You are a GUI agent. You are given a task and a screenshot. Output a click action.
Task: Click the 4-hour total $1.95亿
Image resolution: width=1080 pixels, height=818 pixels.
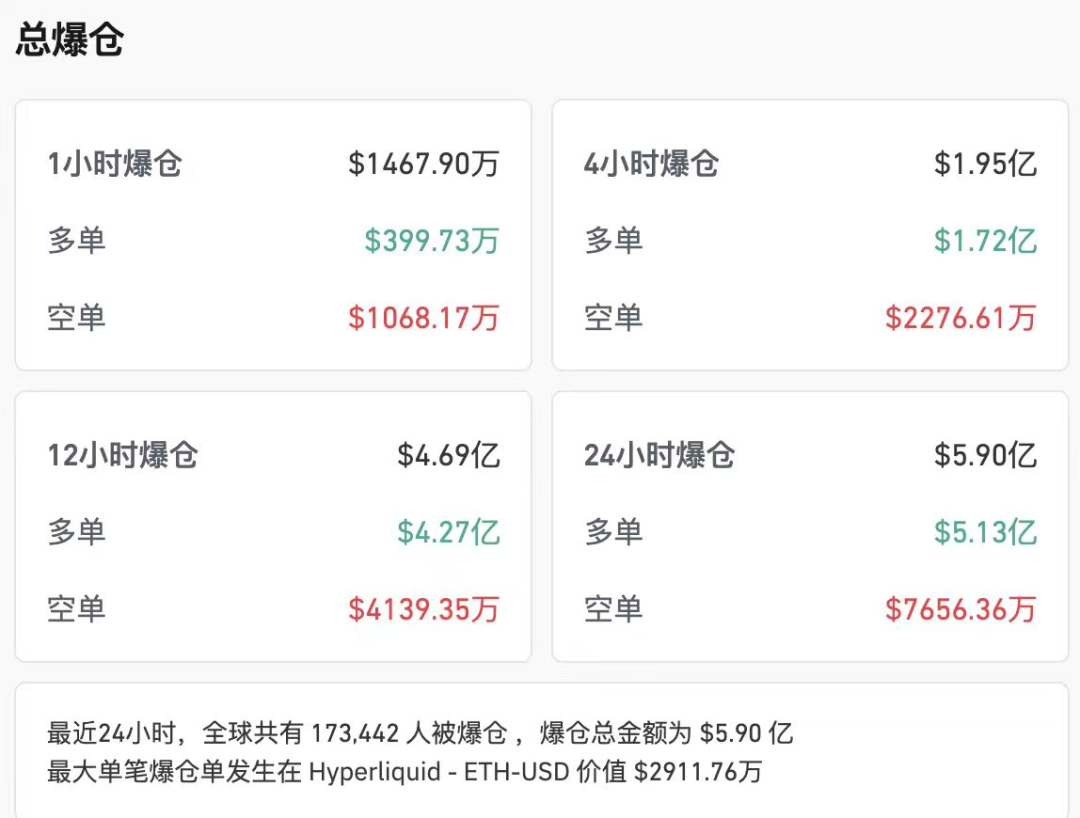985,164
